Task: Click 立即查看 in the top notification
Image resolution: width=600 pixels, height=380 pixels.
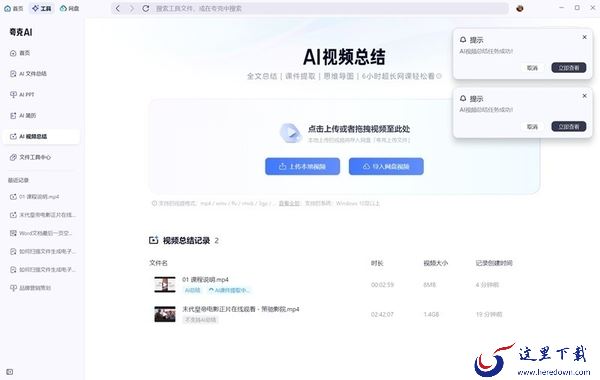Action: [x=569, y=68]
